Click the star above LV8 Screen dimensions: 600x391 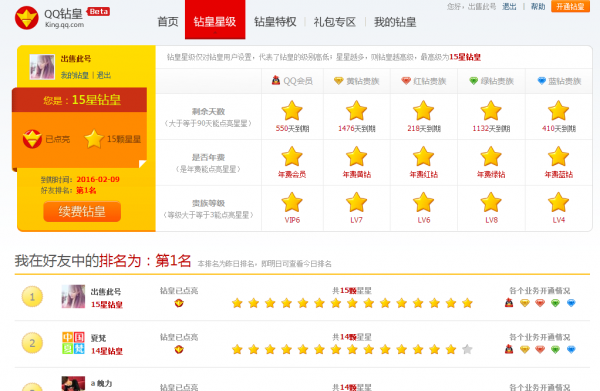click(x=491, y=202)
